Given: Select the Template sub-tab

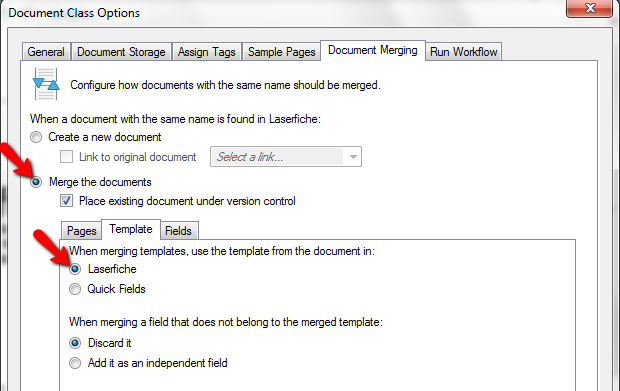Looking at the screenshot, I should (x=131, y=229).
